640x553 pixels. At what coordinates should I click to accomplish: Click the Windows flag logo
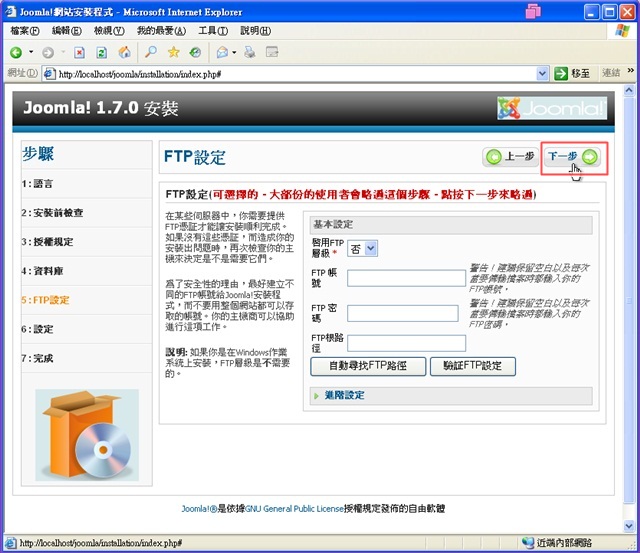pos(622,31)
